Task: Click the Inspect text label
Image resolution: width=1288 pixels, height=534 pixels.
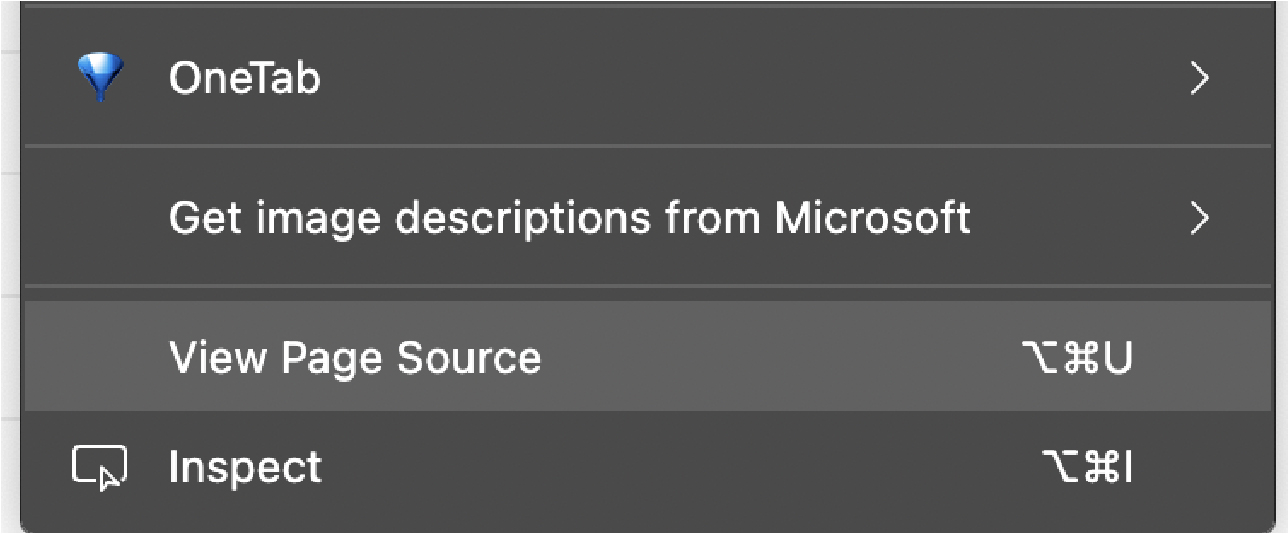Action: (x=246, y=468)
